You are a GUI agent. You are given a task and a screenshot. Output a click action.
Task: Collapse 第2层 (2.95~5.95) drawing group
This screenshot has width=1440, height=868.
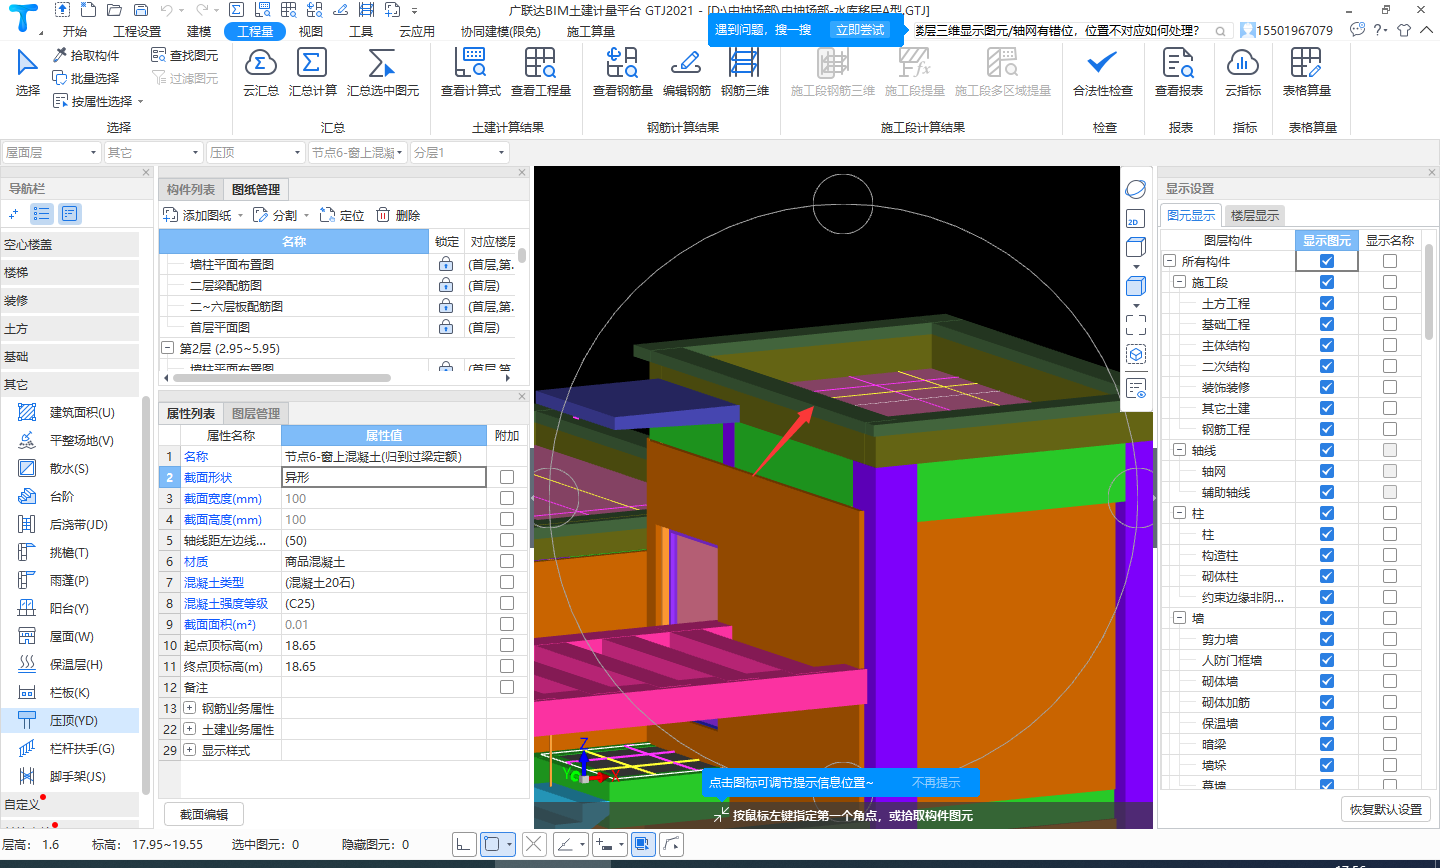coord(168,348)
